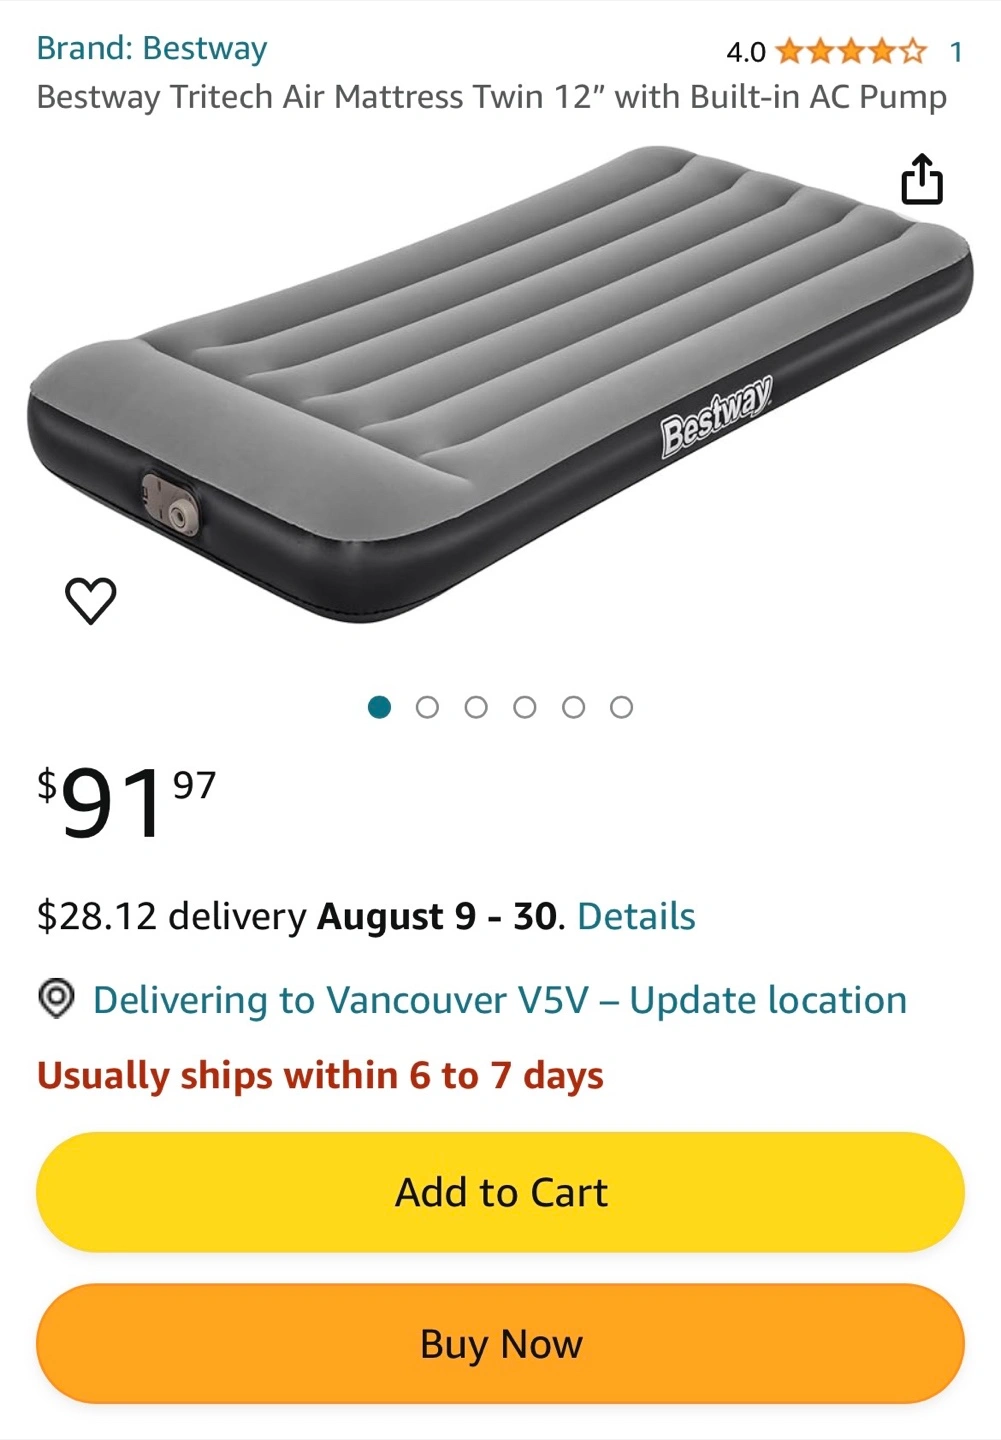Click the $91.97 price
The height and width of the screenshot is (1440, 1001).
pyautogui.click(x=126, y=801)
